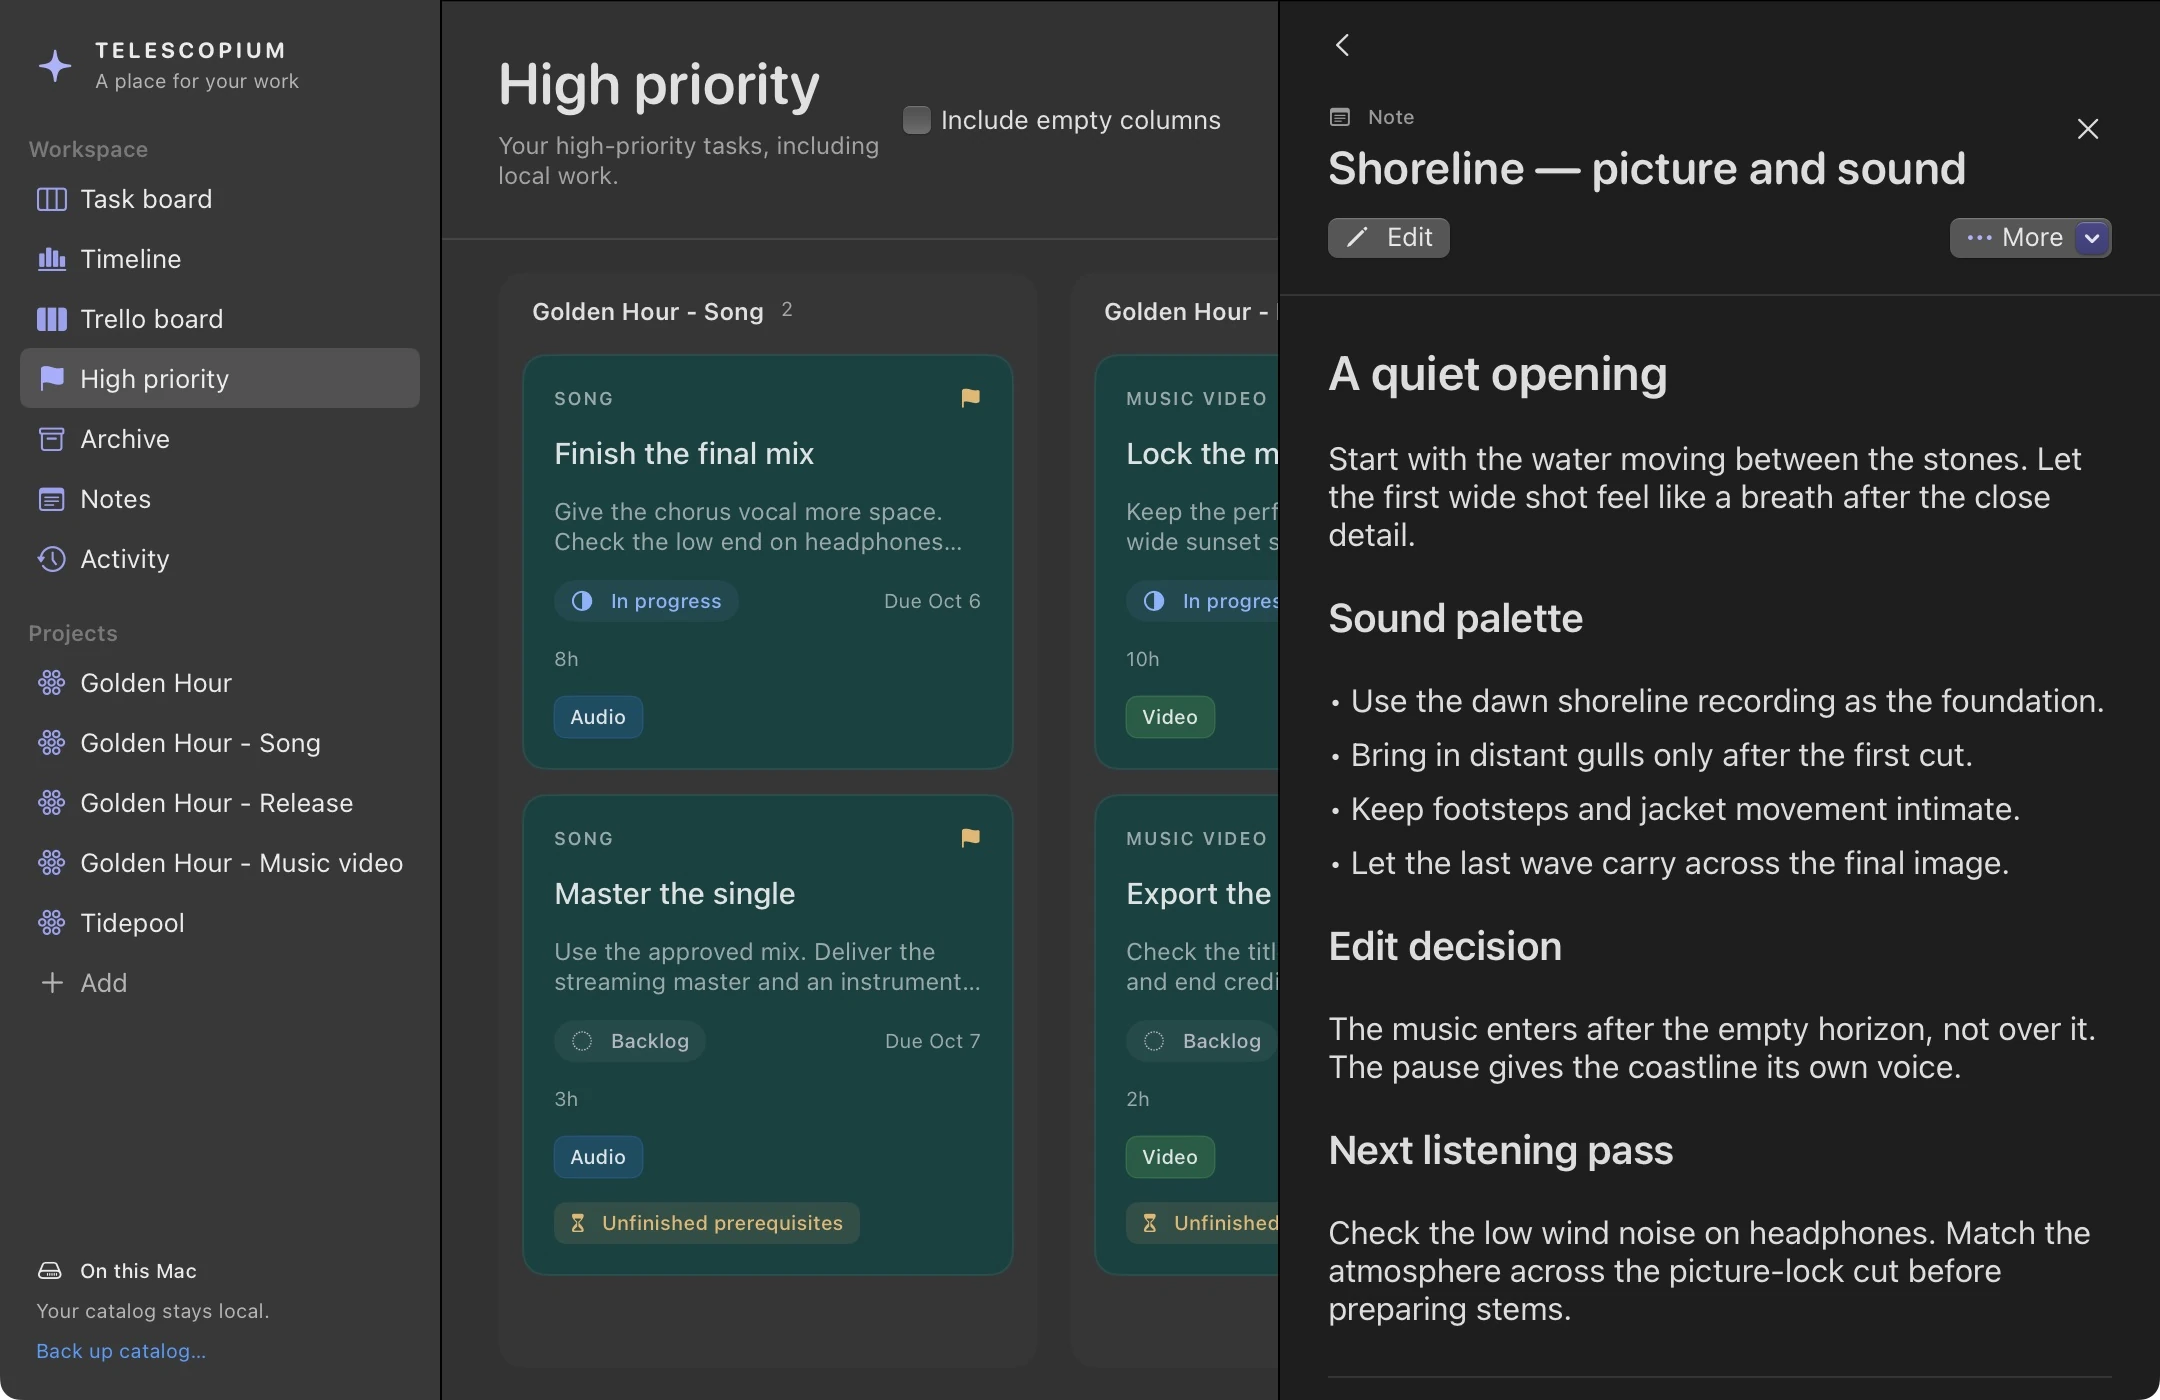Expand More dropdown arrow

pyautogui.click(x=2092, y=238)
